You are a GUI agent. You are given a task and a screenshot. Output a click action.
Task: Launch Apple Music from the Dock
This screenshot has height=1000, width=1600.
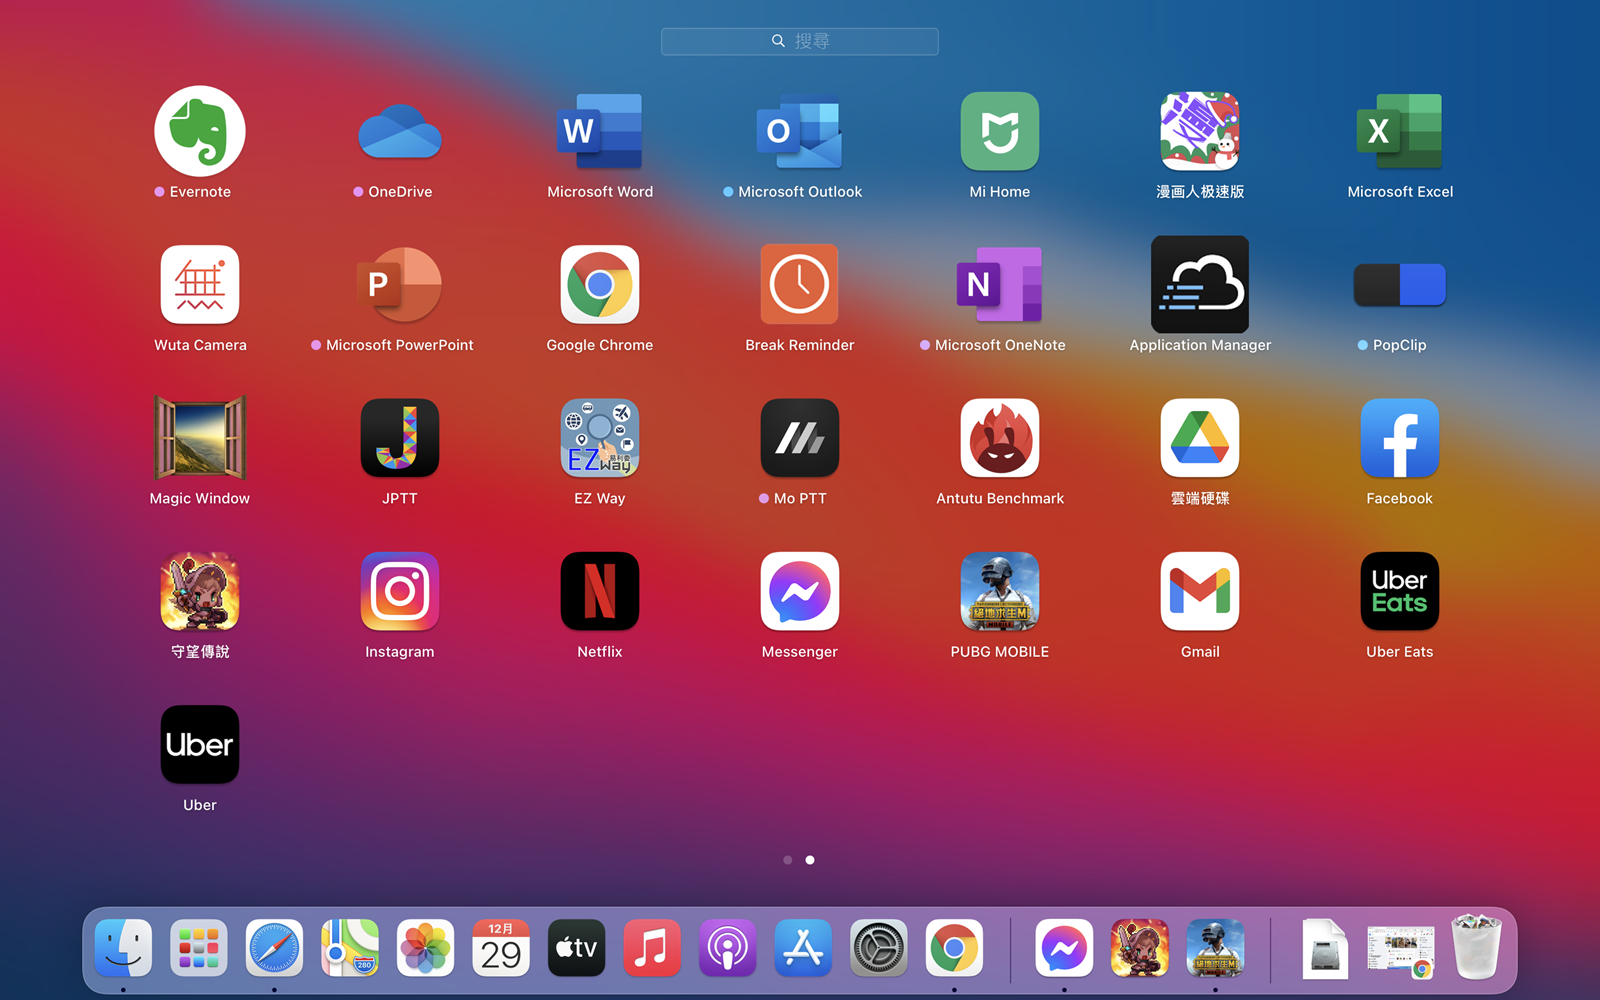(x=652, y=948)
